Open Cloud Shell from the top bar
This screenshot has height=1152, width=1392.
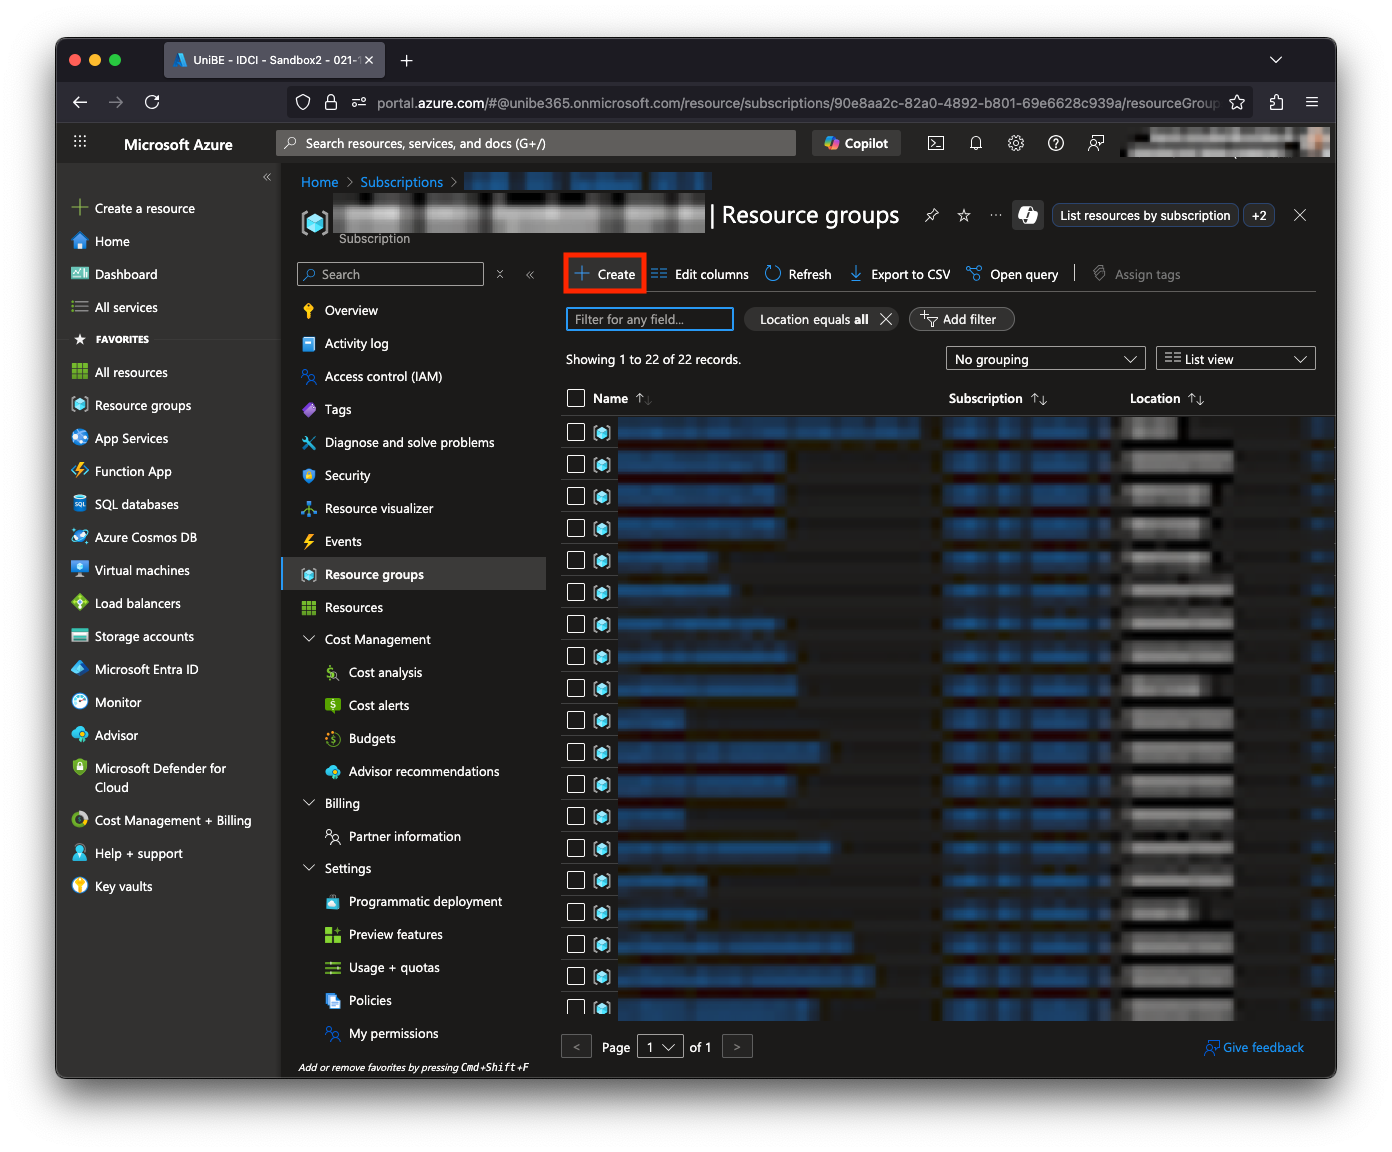pos(936,143)
